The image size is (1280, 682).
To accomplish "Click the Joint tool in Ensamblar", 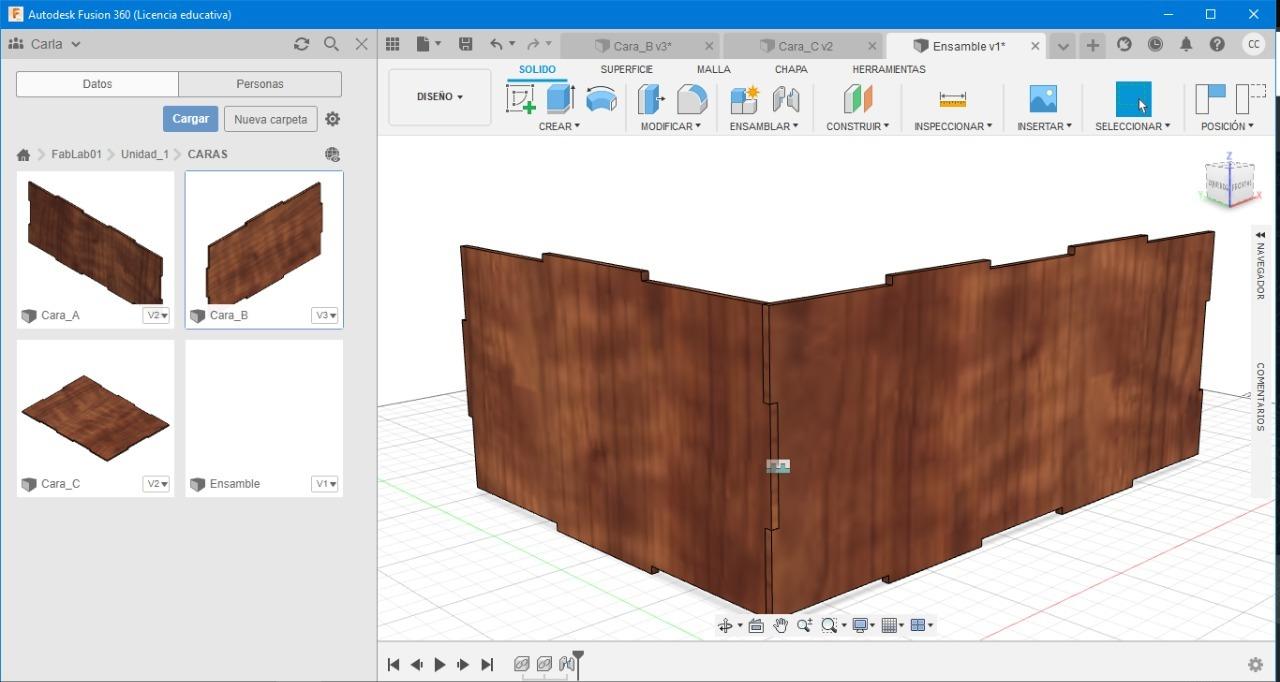I will tap(786, 99).
